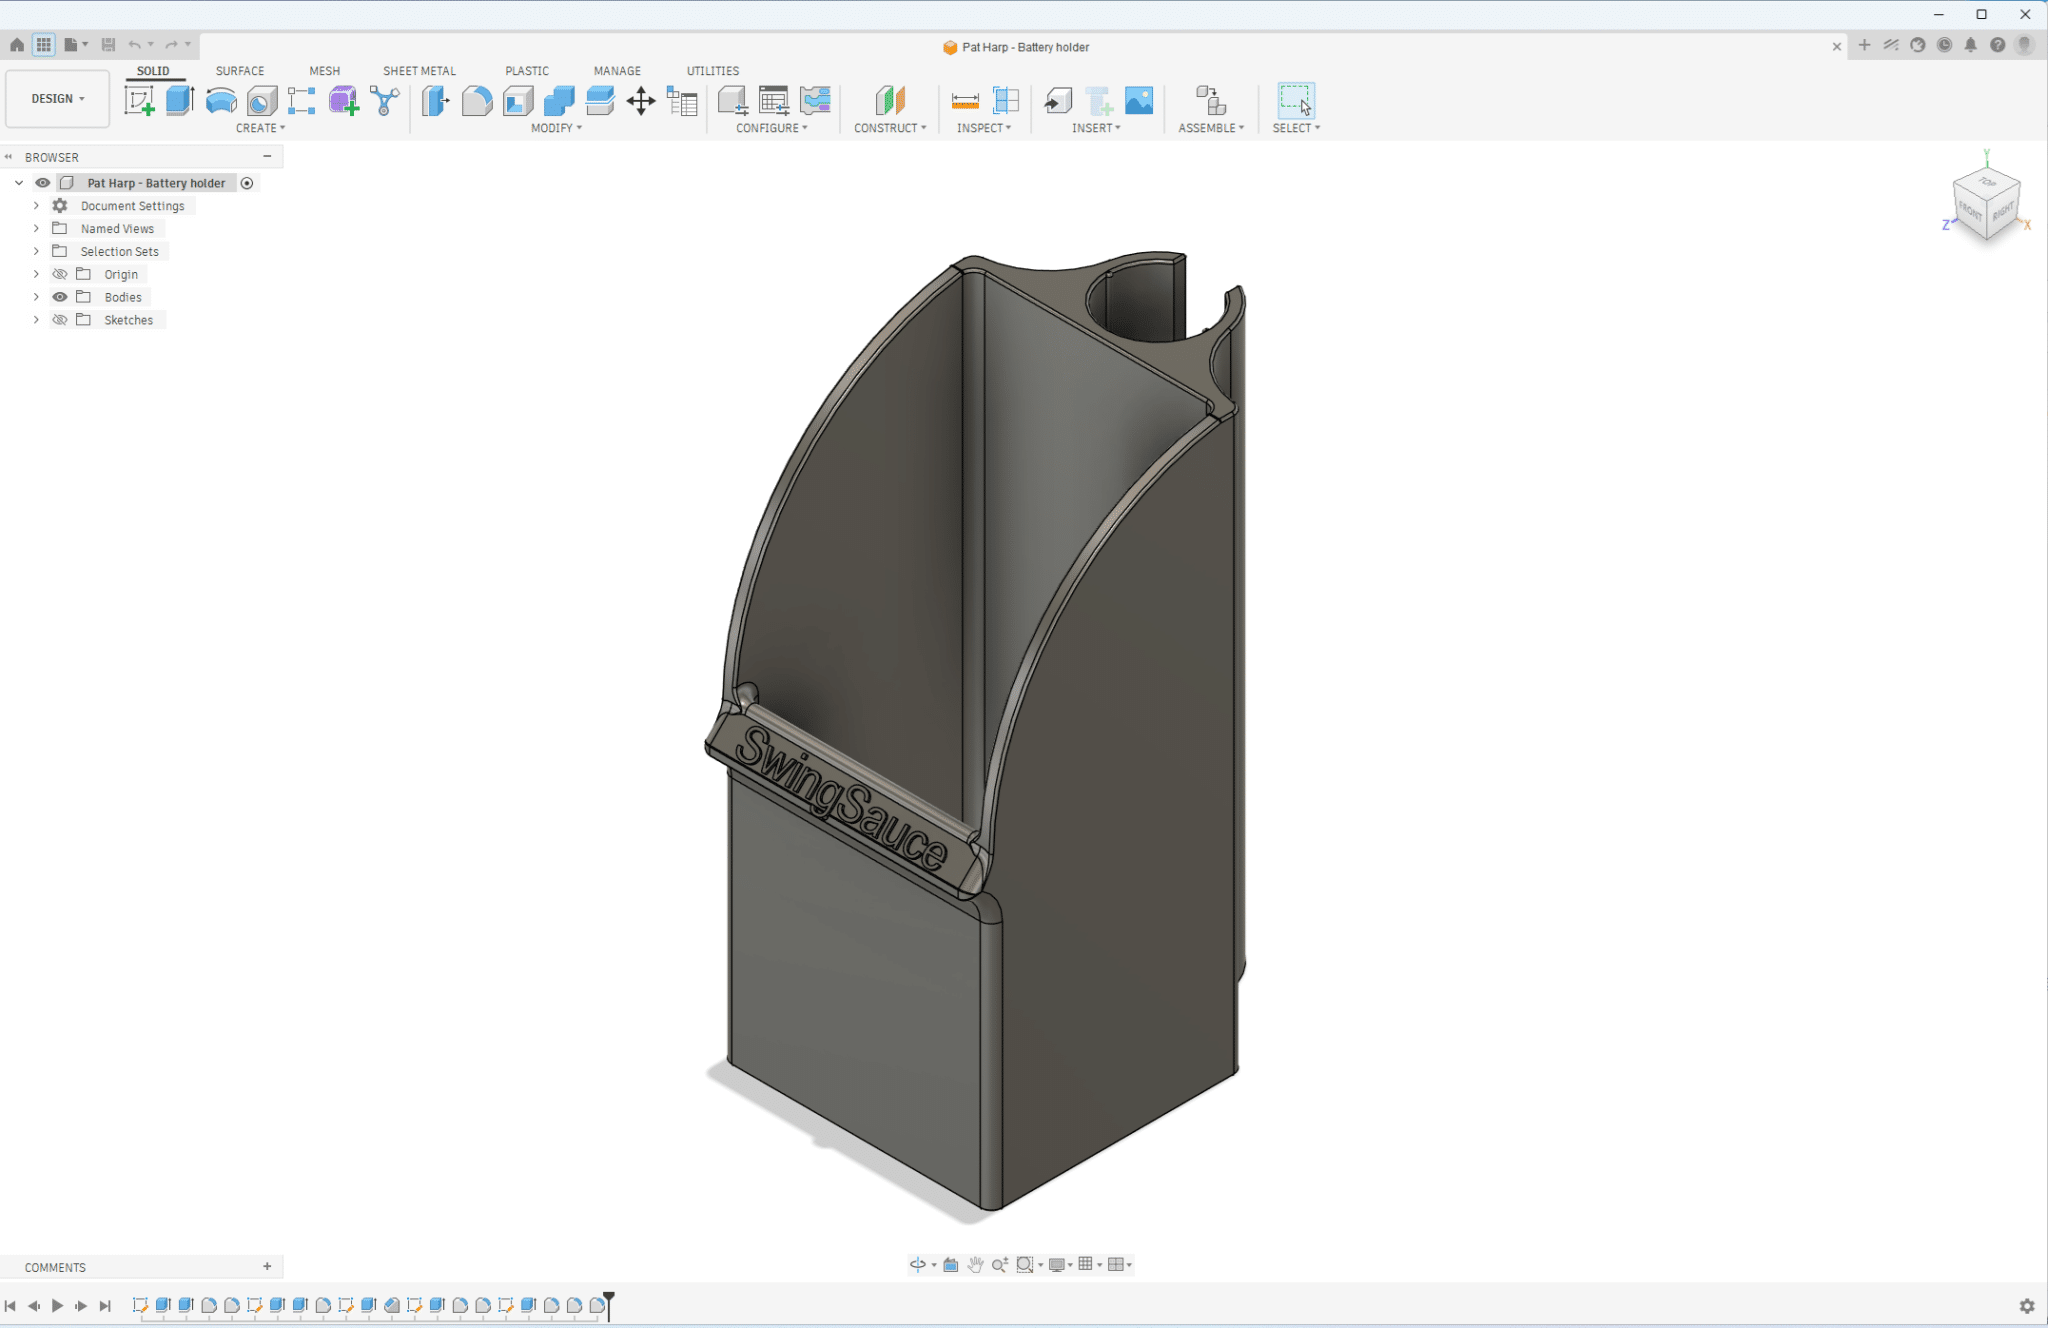Screen dimensions: 2048x1328
Task: Click the Save icon in the top bar
Action: [x=108, y=45]
